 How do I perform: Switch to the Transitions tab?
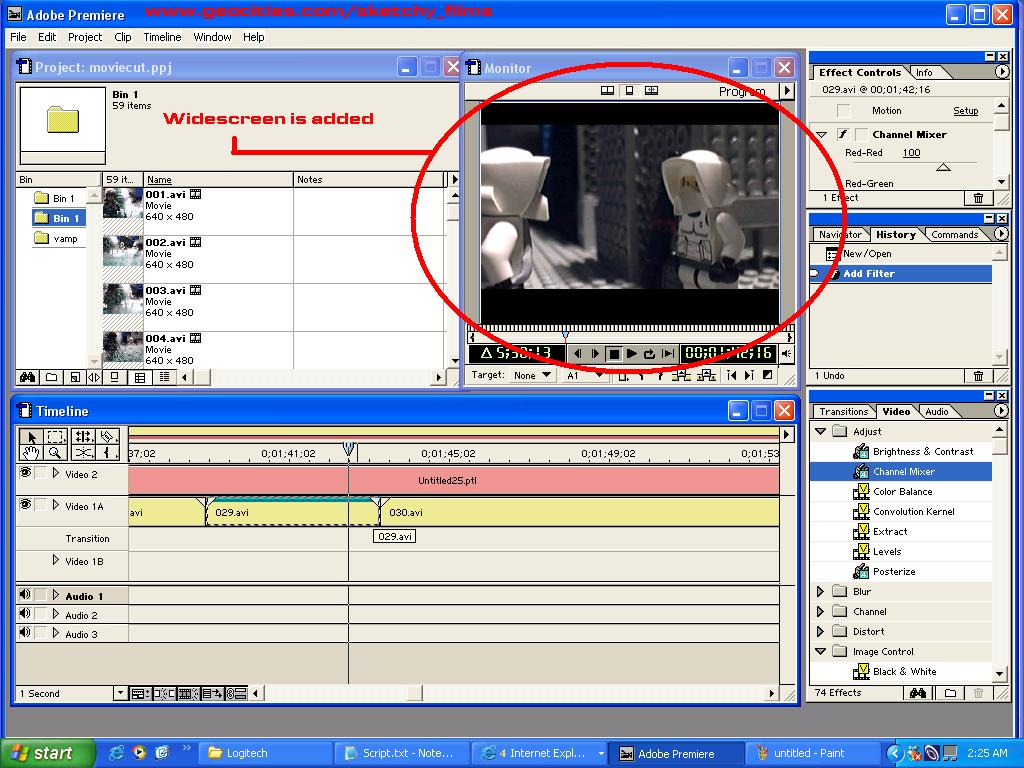[845, 411]
